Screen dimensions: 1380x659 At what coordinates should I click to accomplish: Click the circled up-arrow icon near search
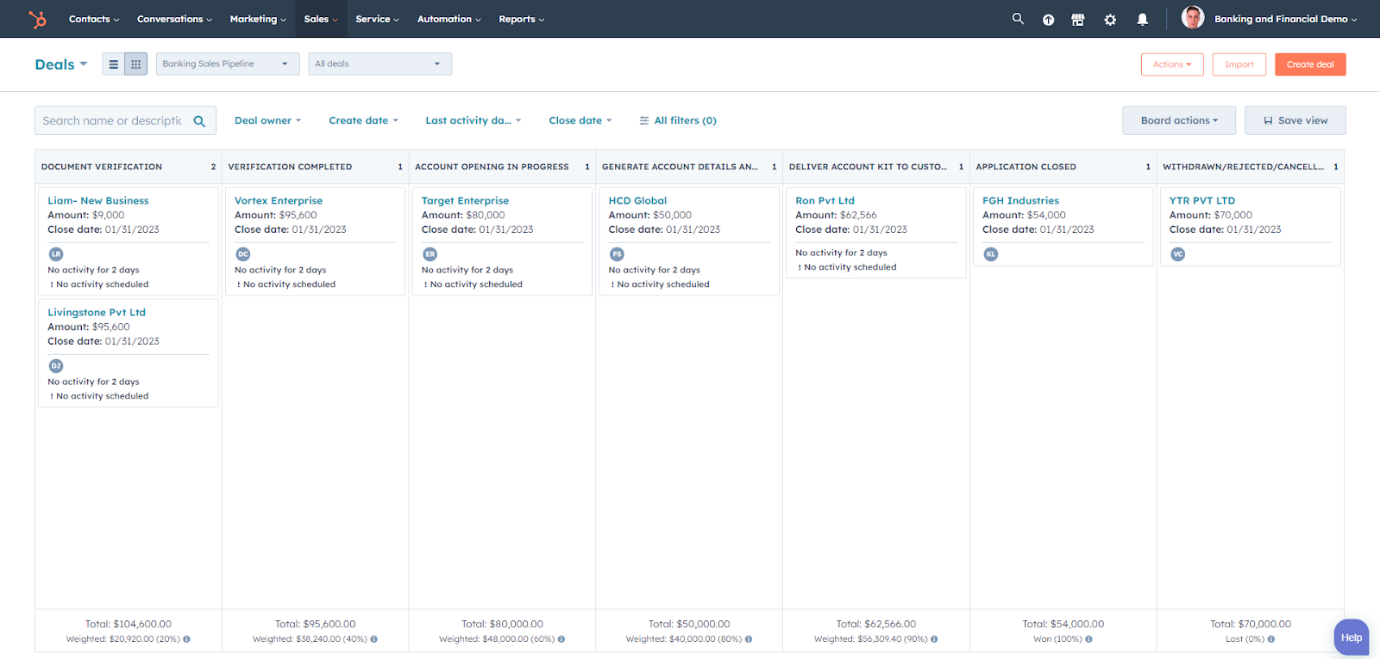point(1048,18)
